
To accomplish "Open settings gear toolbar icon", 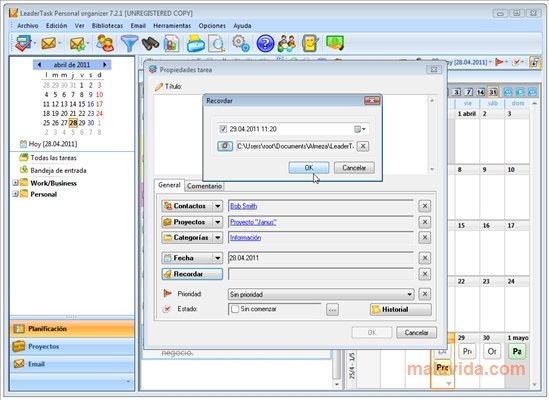I will point(241,43).
